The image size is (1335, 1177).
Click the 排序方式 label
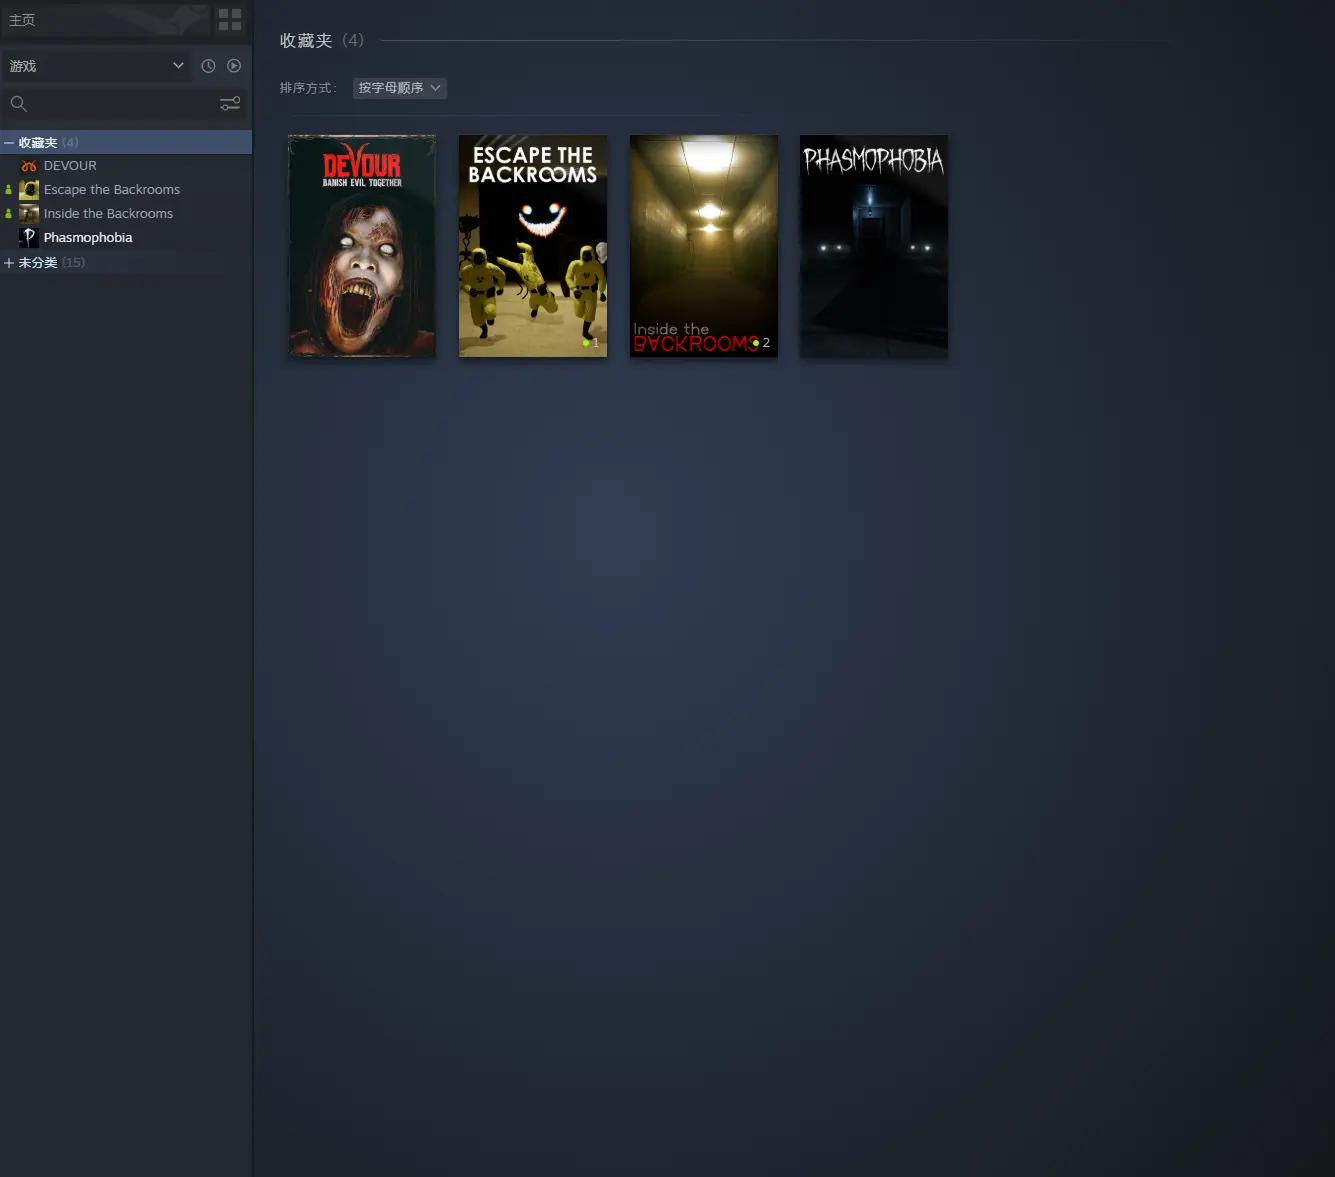pos(308,88)
